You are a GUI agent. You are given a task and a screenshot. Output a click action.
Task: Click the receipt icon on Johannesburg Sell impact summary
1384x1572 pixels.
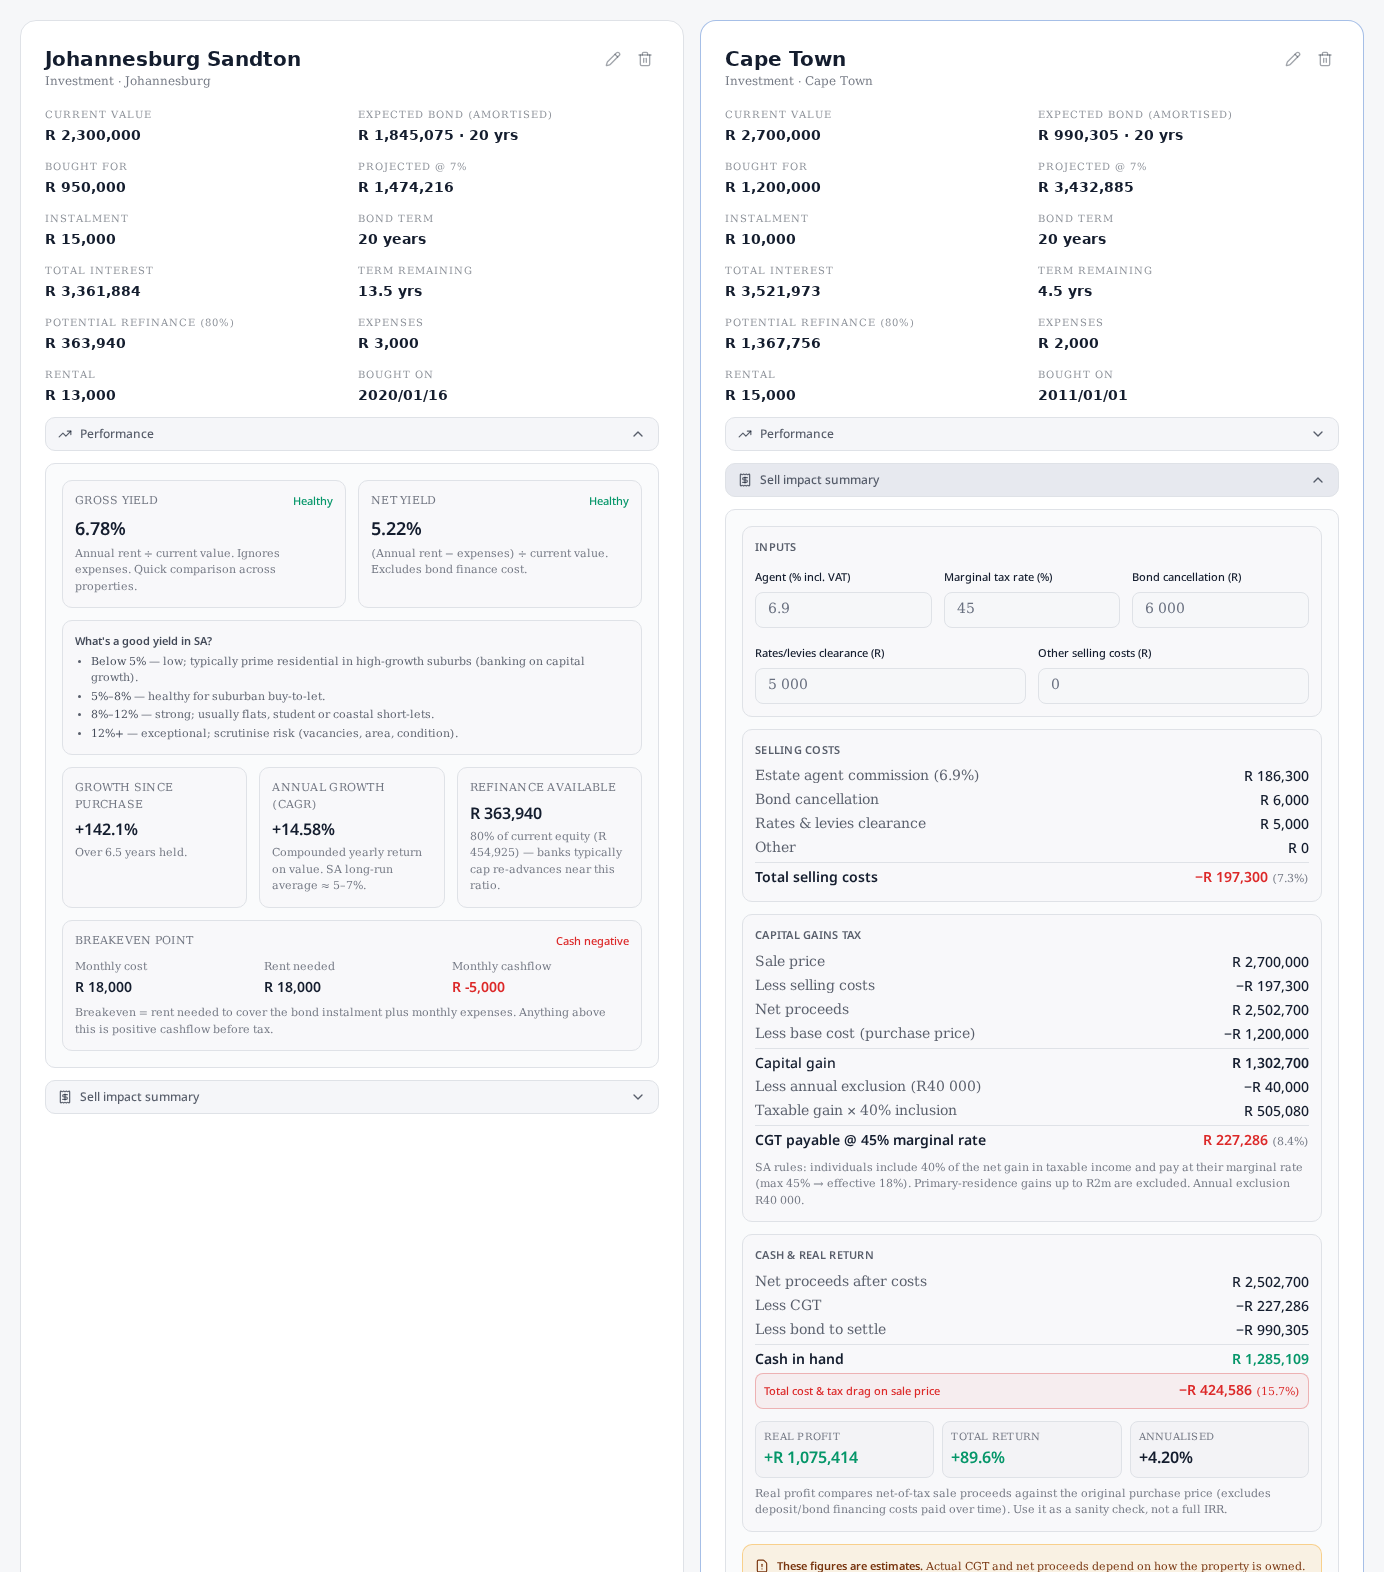point(65,1097)
